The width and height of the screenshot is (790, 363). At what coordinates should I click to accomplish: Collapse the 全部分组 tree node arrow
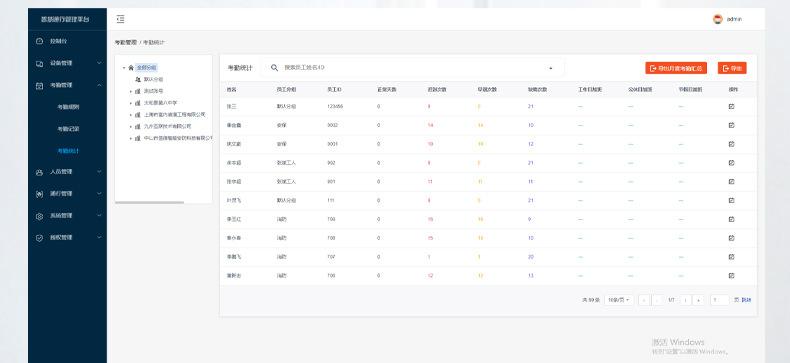tap(124, 68)
